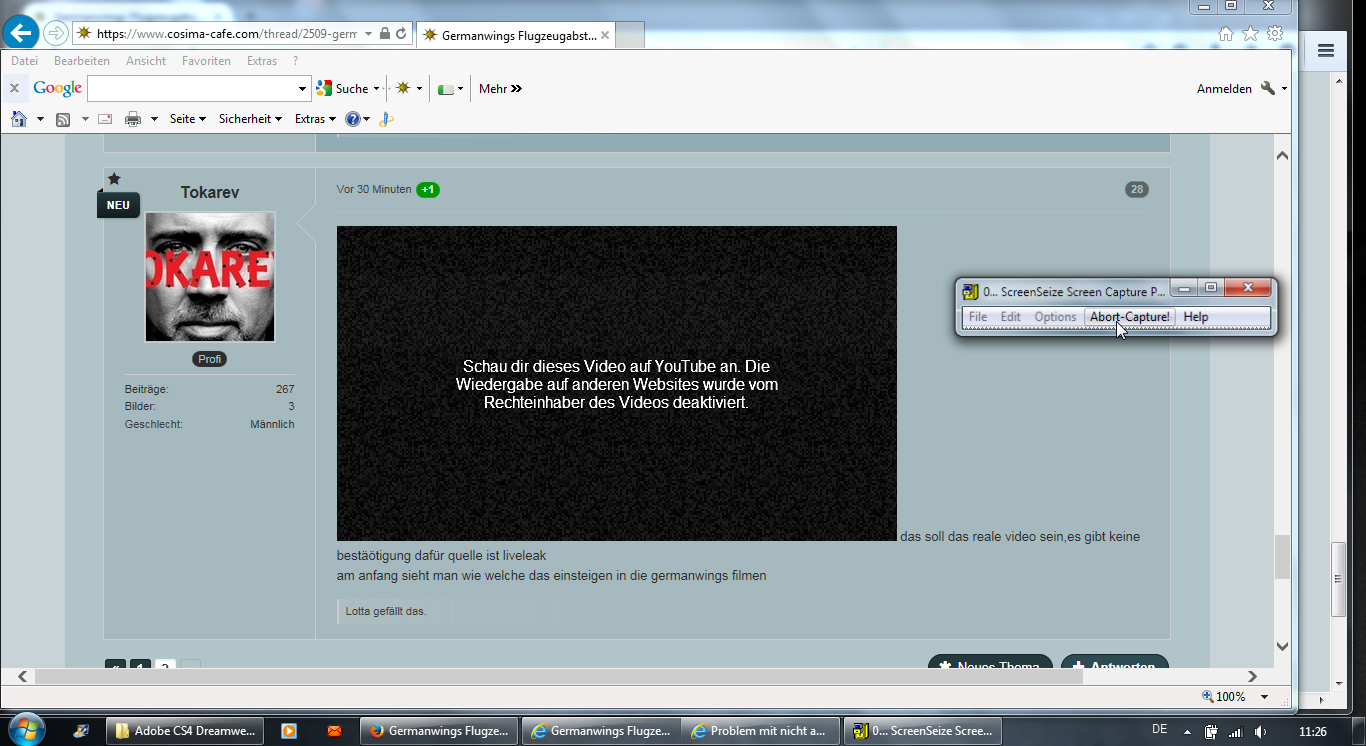Click the RSS feeds icon
This screenshot has height=746, width=1366.
pos(63,119)
